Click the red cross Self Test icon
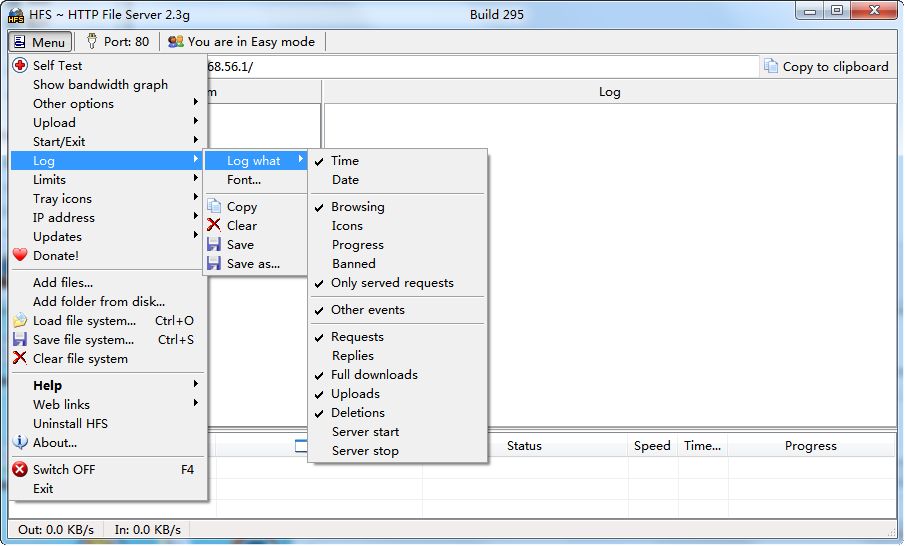905x546 pixels. point(20,66)
